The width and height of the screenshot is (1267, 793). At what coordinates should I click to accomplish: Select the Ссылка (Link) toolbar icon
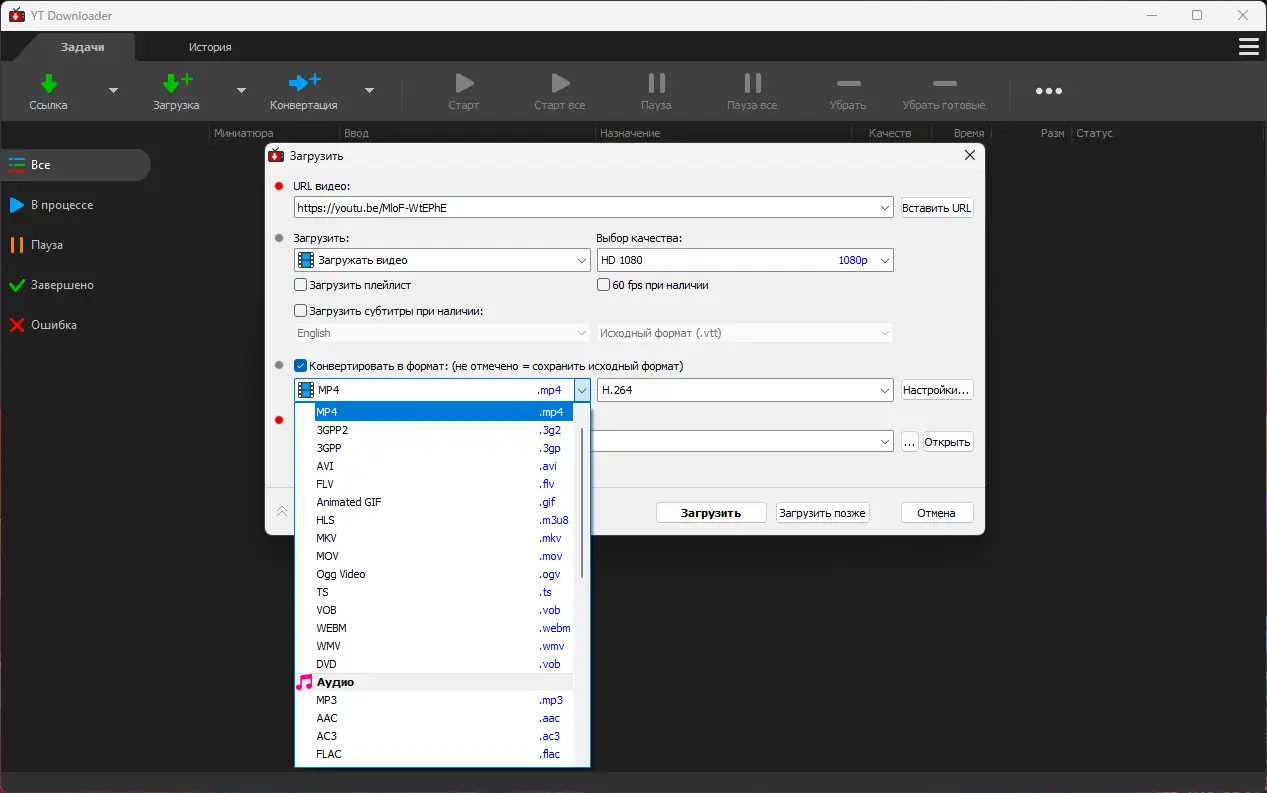coord(47,90)
